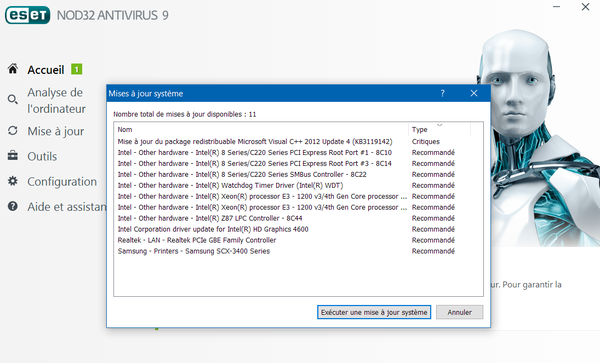Go to Mise à jour in the sidebar
Viewport: 600px width, 363px height.
[55, 131]
